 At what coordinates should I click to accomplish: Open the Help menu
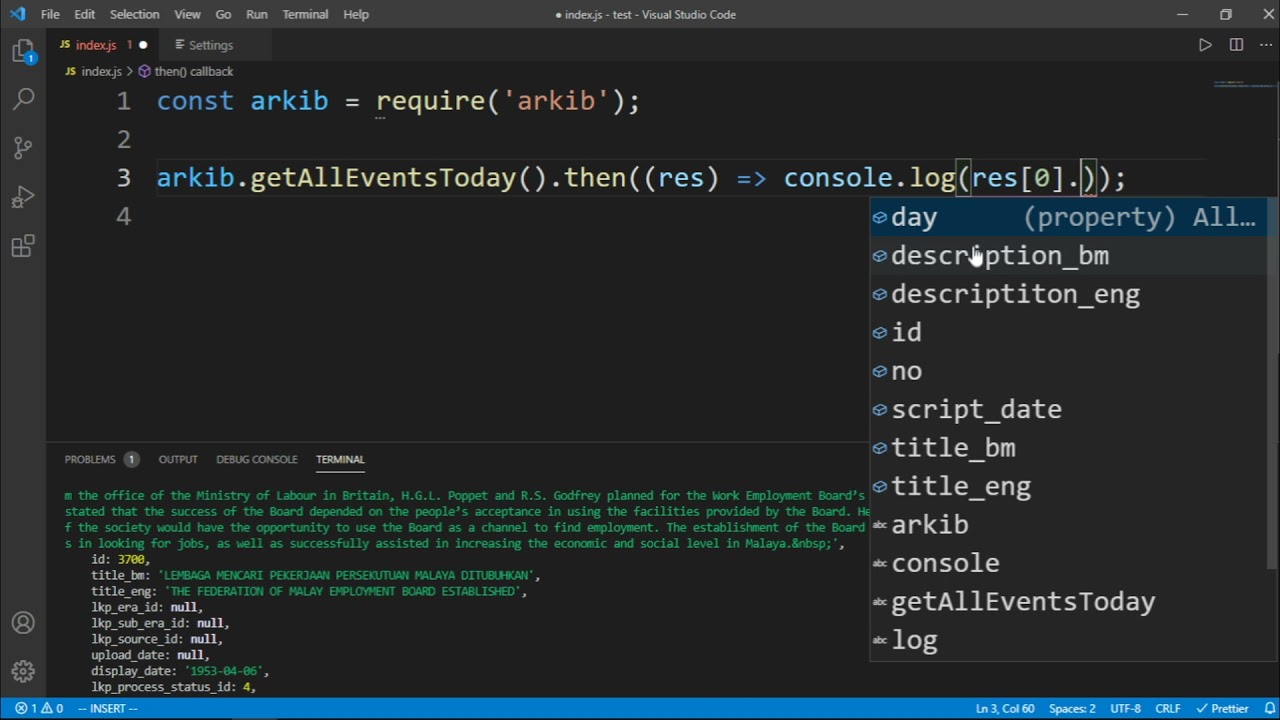pyautogui.click(x=356, y=14)
